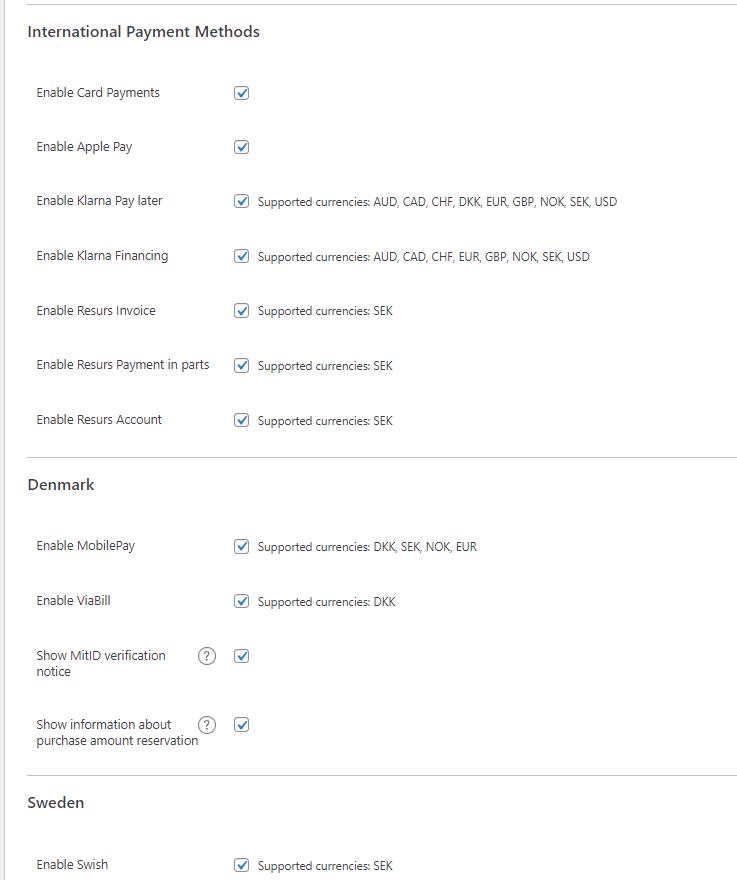
Task: Uncheck the Resurs Payment in parts checkbox
Action: point(241,365)
